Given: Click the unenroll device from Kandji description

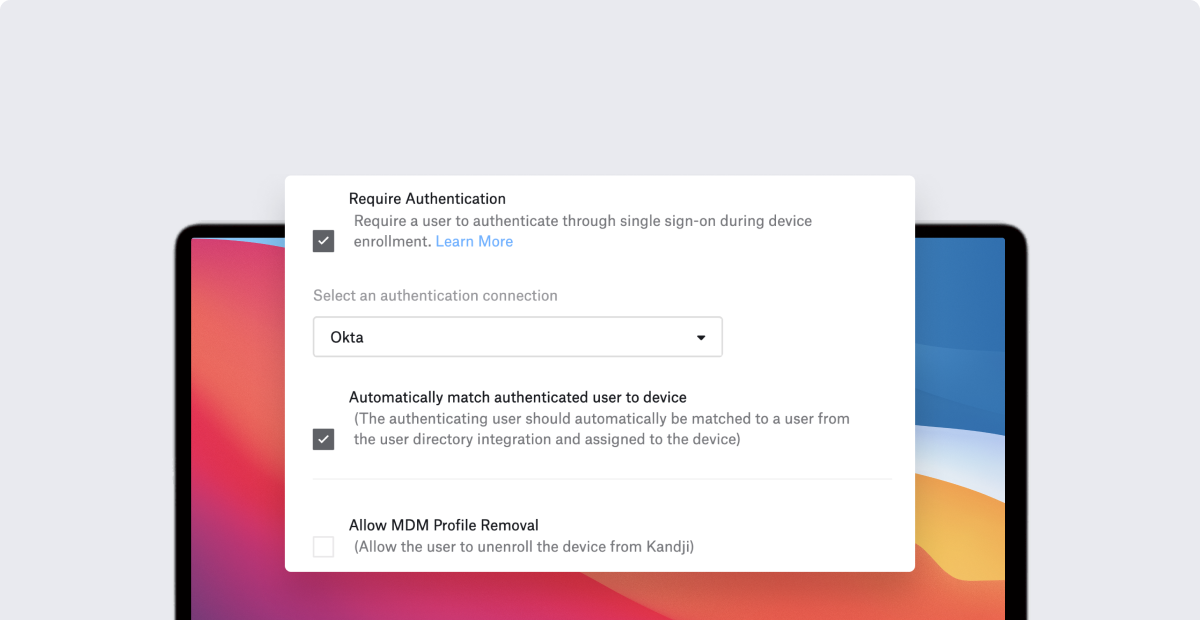Looking at the screenshot, I should 524,546.
